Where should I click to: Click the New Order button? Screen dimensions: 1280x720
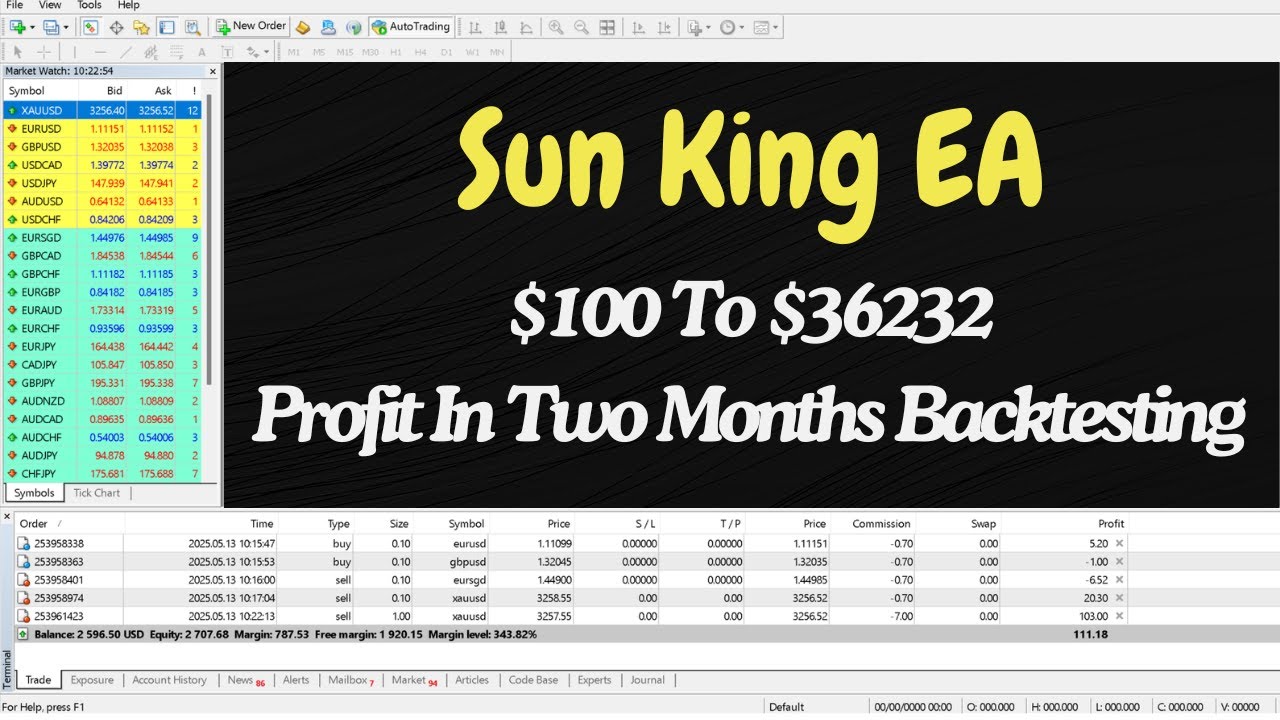[251, 26]
